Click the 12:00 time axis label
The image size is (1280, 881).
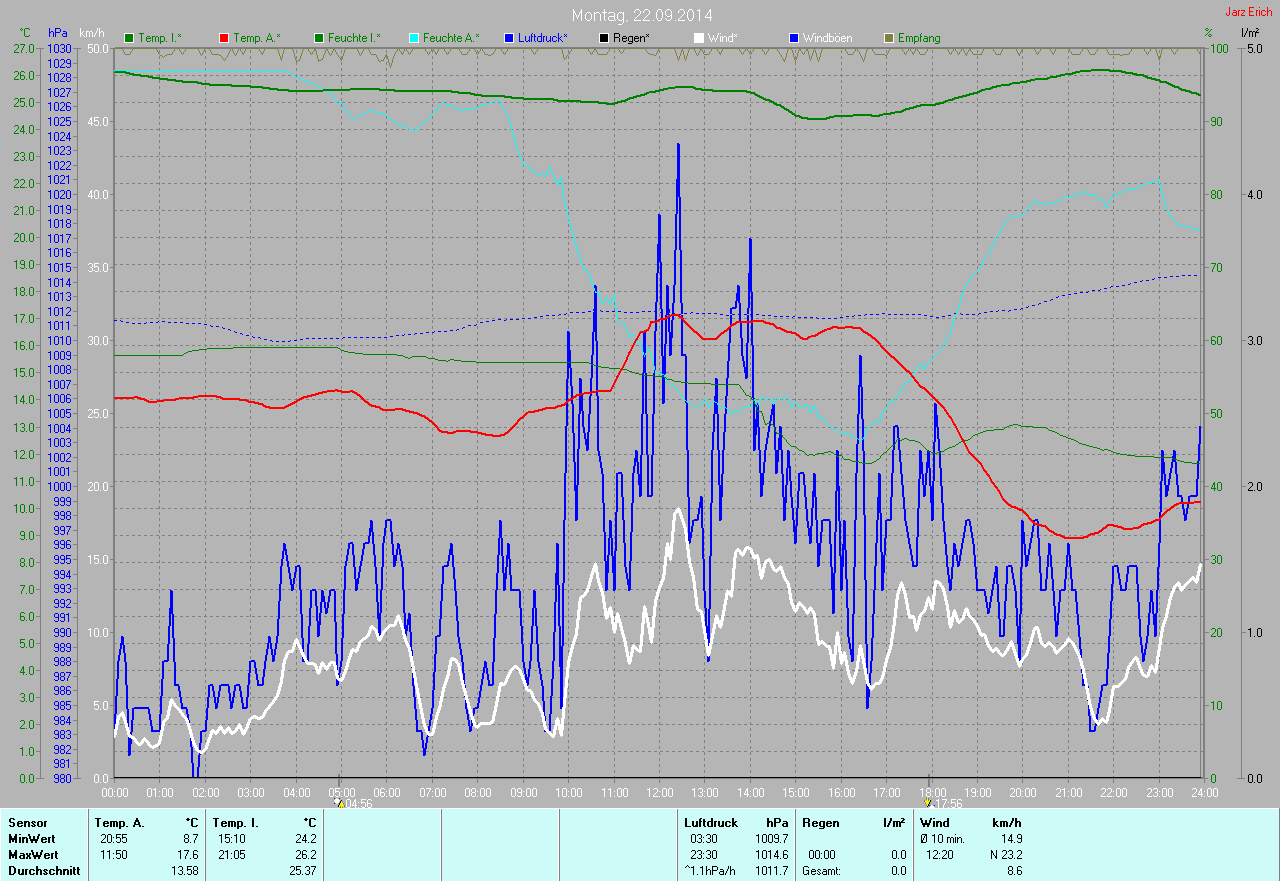pyautogui.click(x=659, y=792)
